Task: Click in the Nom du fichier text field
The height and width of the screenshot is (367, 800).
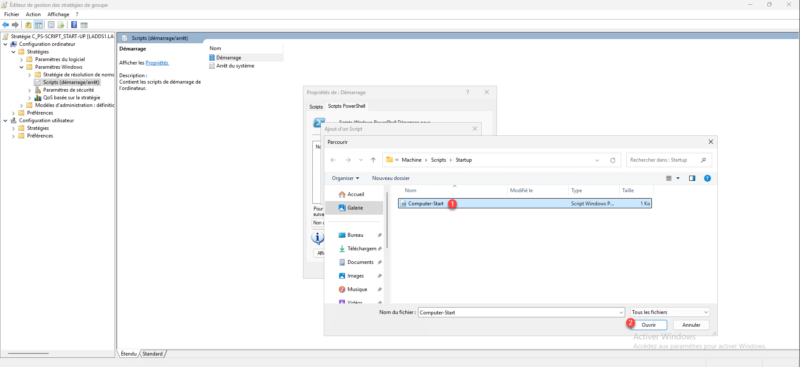Action: pyautogui.click(x=517, y=312)
